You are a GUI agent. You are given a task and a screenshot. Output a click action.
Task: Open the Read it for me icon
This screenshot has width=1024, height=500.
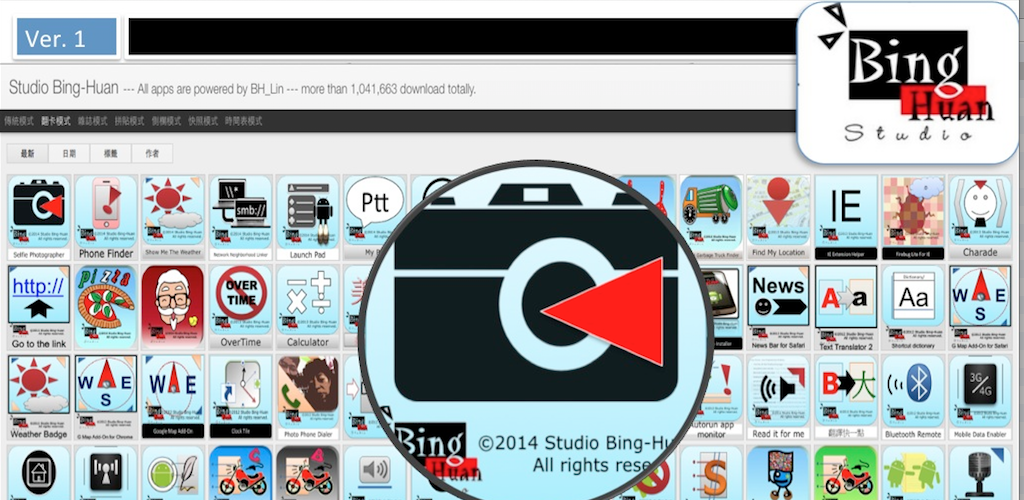[x=778, y=398]
